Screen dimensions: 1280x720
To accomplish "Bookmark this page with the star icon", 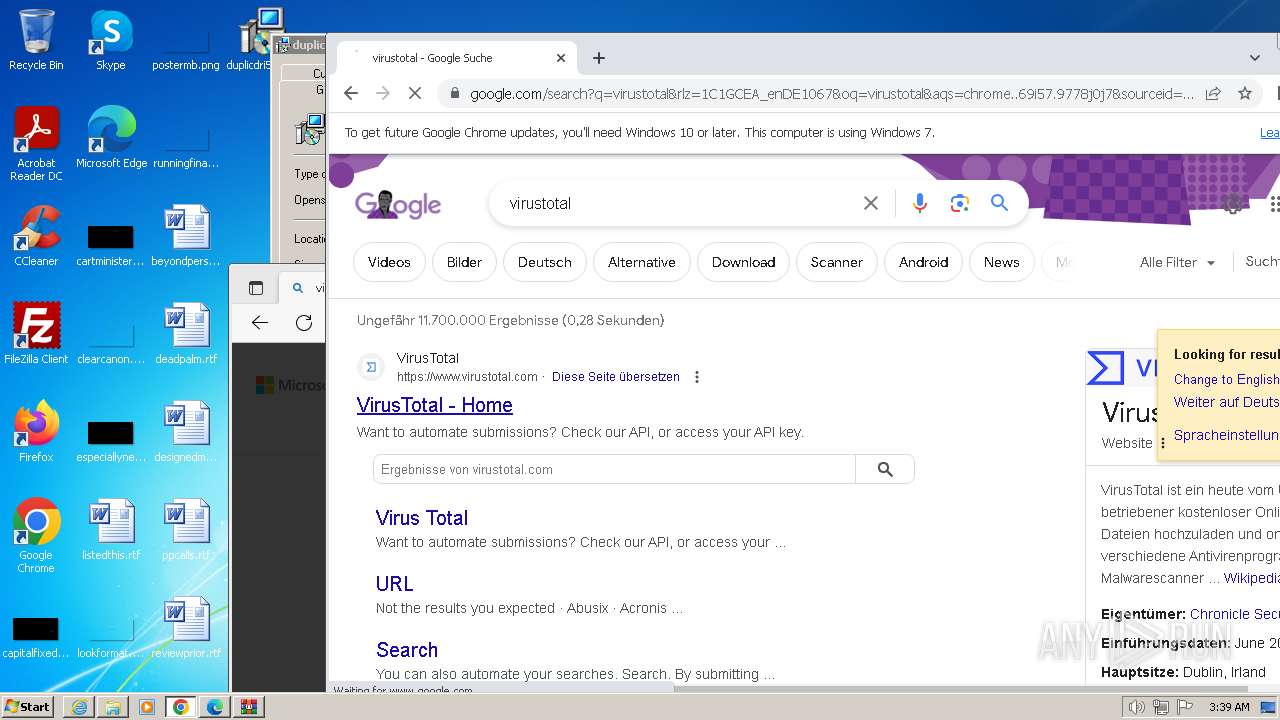I will (x=1245, y=93).
